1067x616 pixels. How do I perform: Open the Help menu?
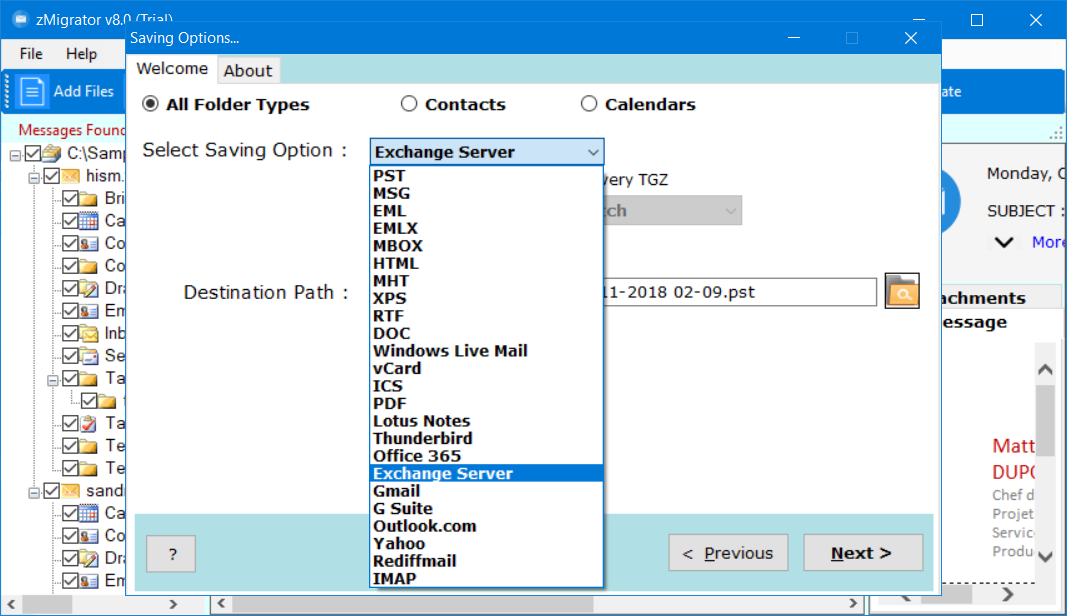(x=81, y=54)
